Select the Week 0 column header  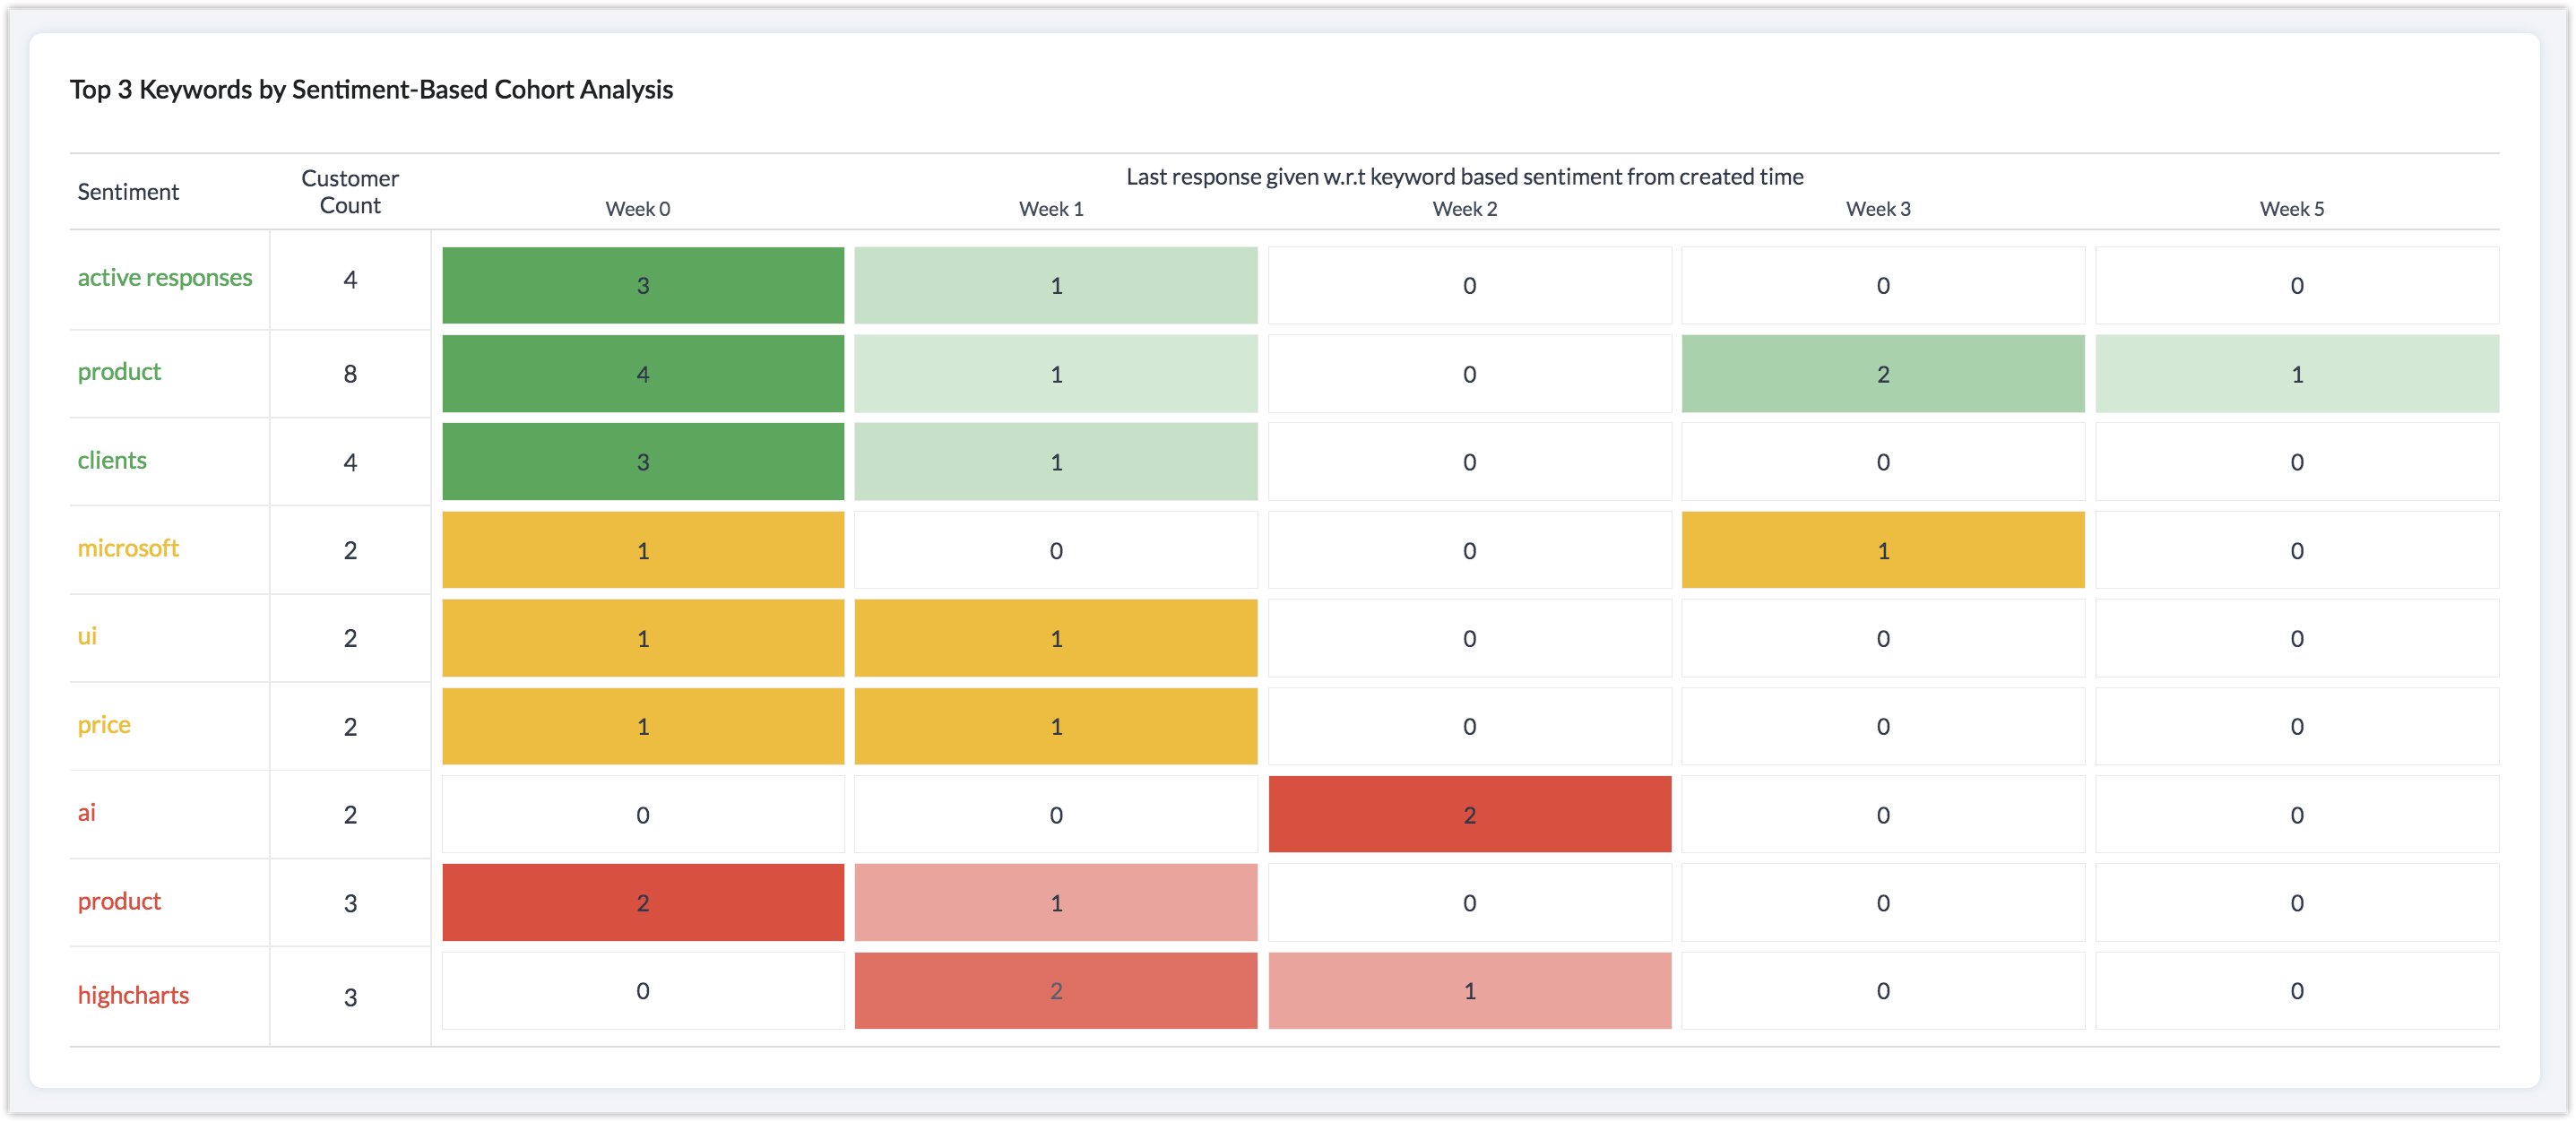(x=637, y=209)
